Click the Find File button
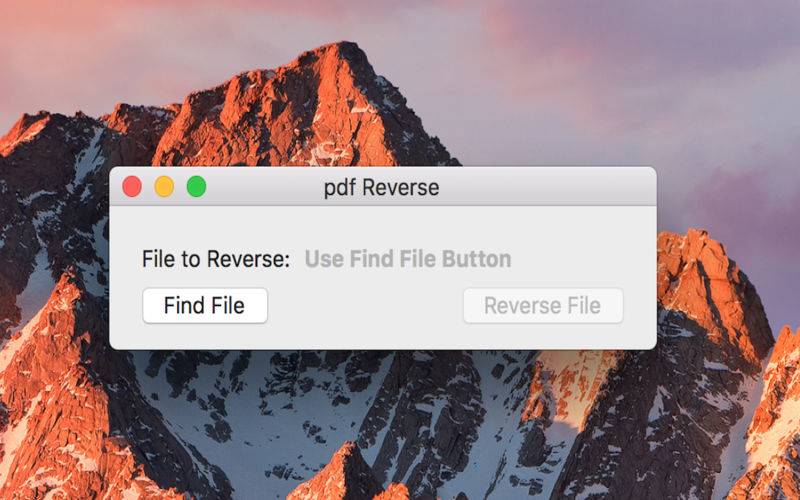Image resolution: width=800 pixels, height=500 pixels. 205,306
